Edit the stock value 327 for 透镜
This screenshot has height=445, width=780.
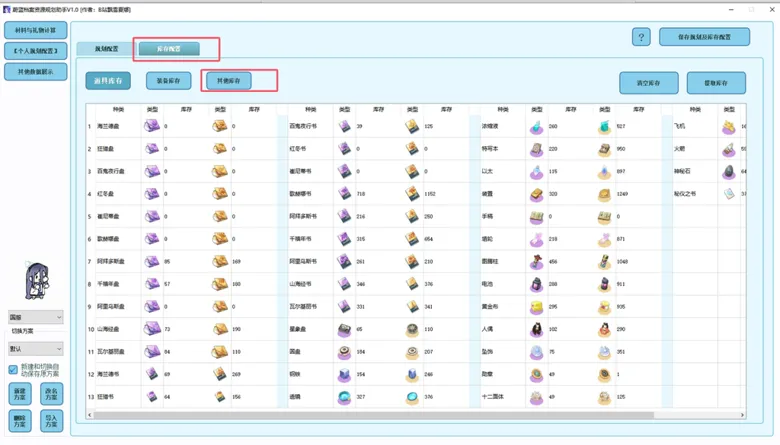(361, 397)
